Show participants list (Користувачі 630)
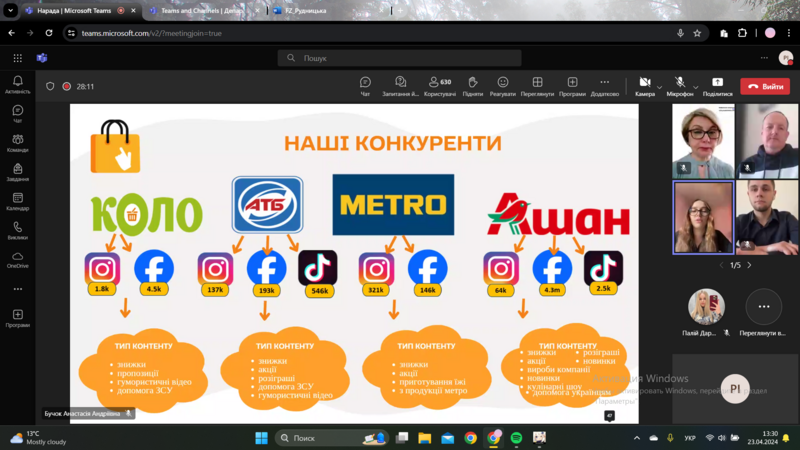Viewport: 800px width, 450px height. 440,86
